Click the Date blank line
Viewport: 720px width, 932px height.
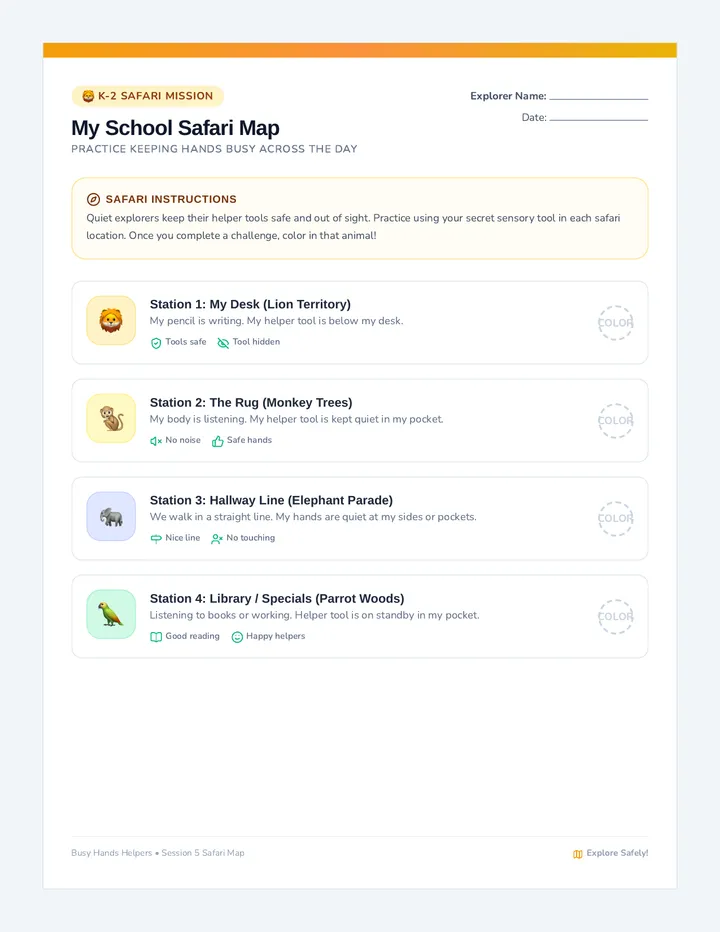click(x=599, y=119)
